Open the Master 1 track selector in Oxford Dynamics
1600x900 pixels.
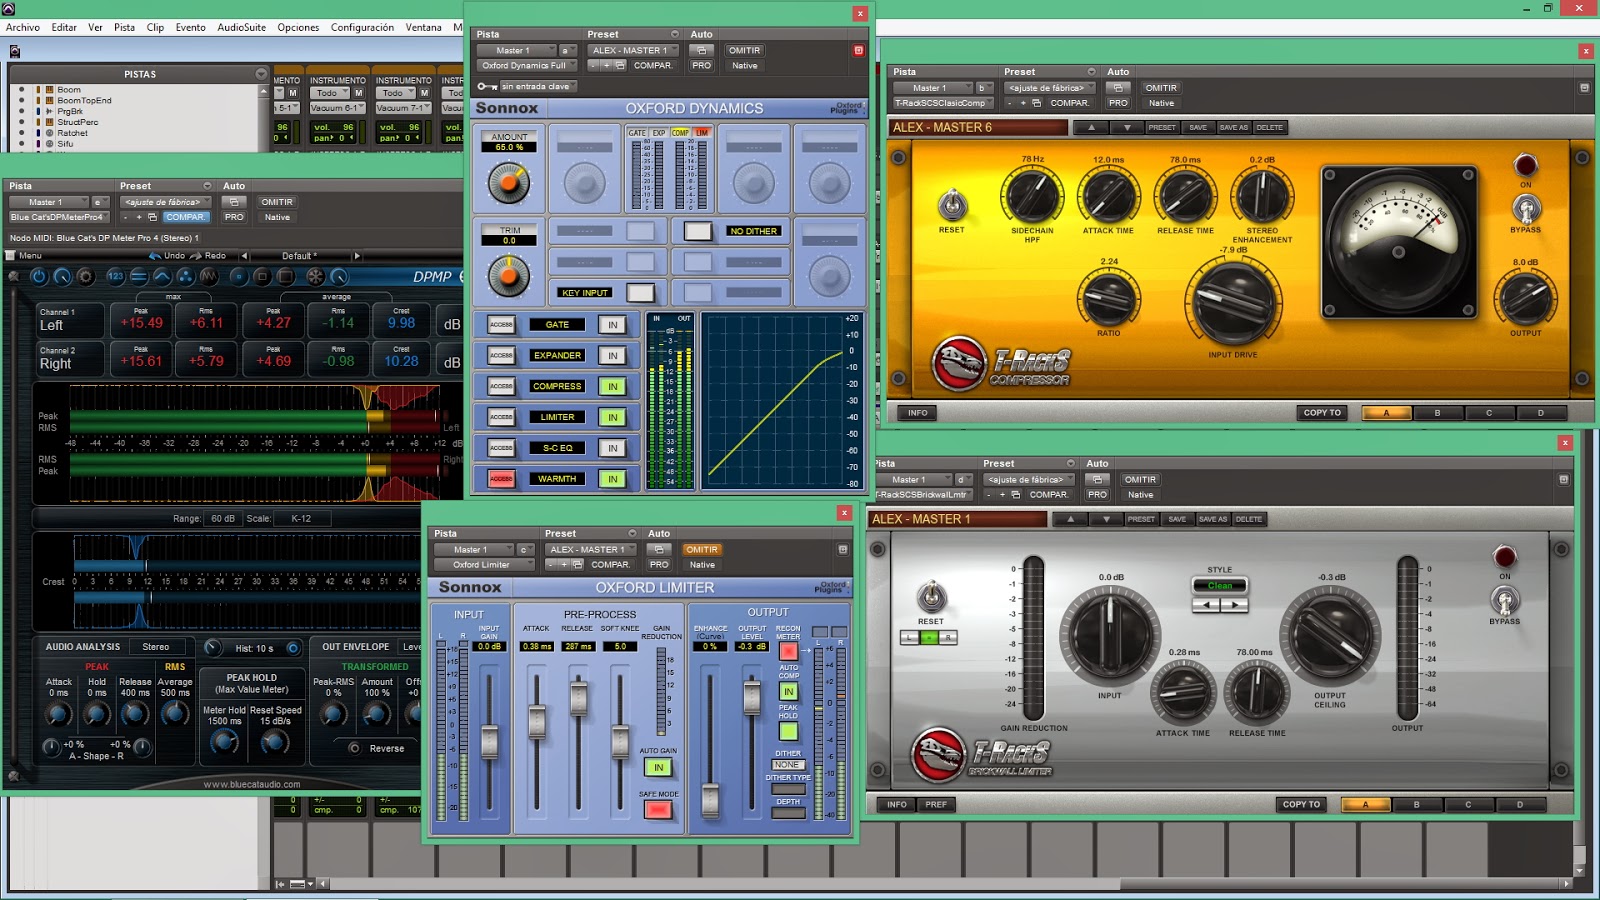pyautogui.click(x=516, y=50)
